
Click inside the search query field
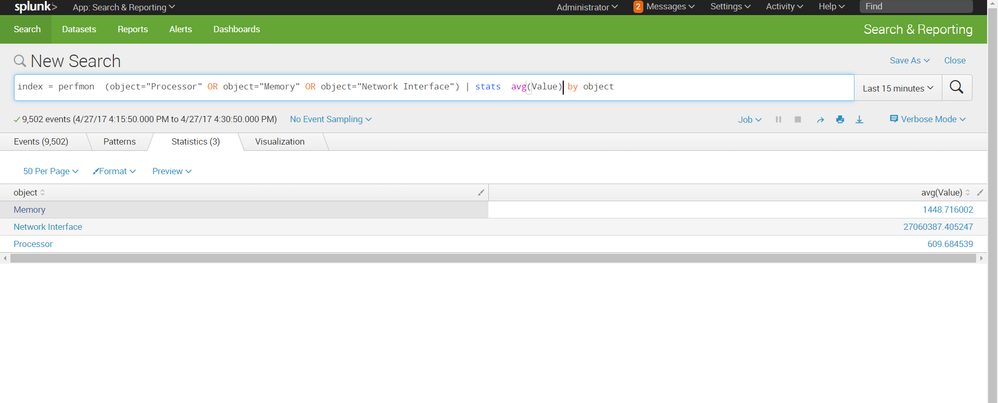coord(700,88)
